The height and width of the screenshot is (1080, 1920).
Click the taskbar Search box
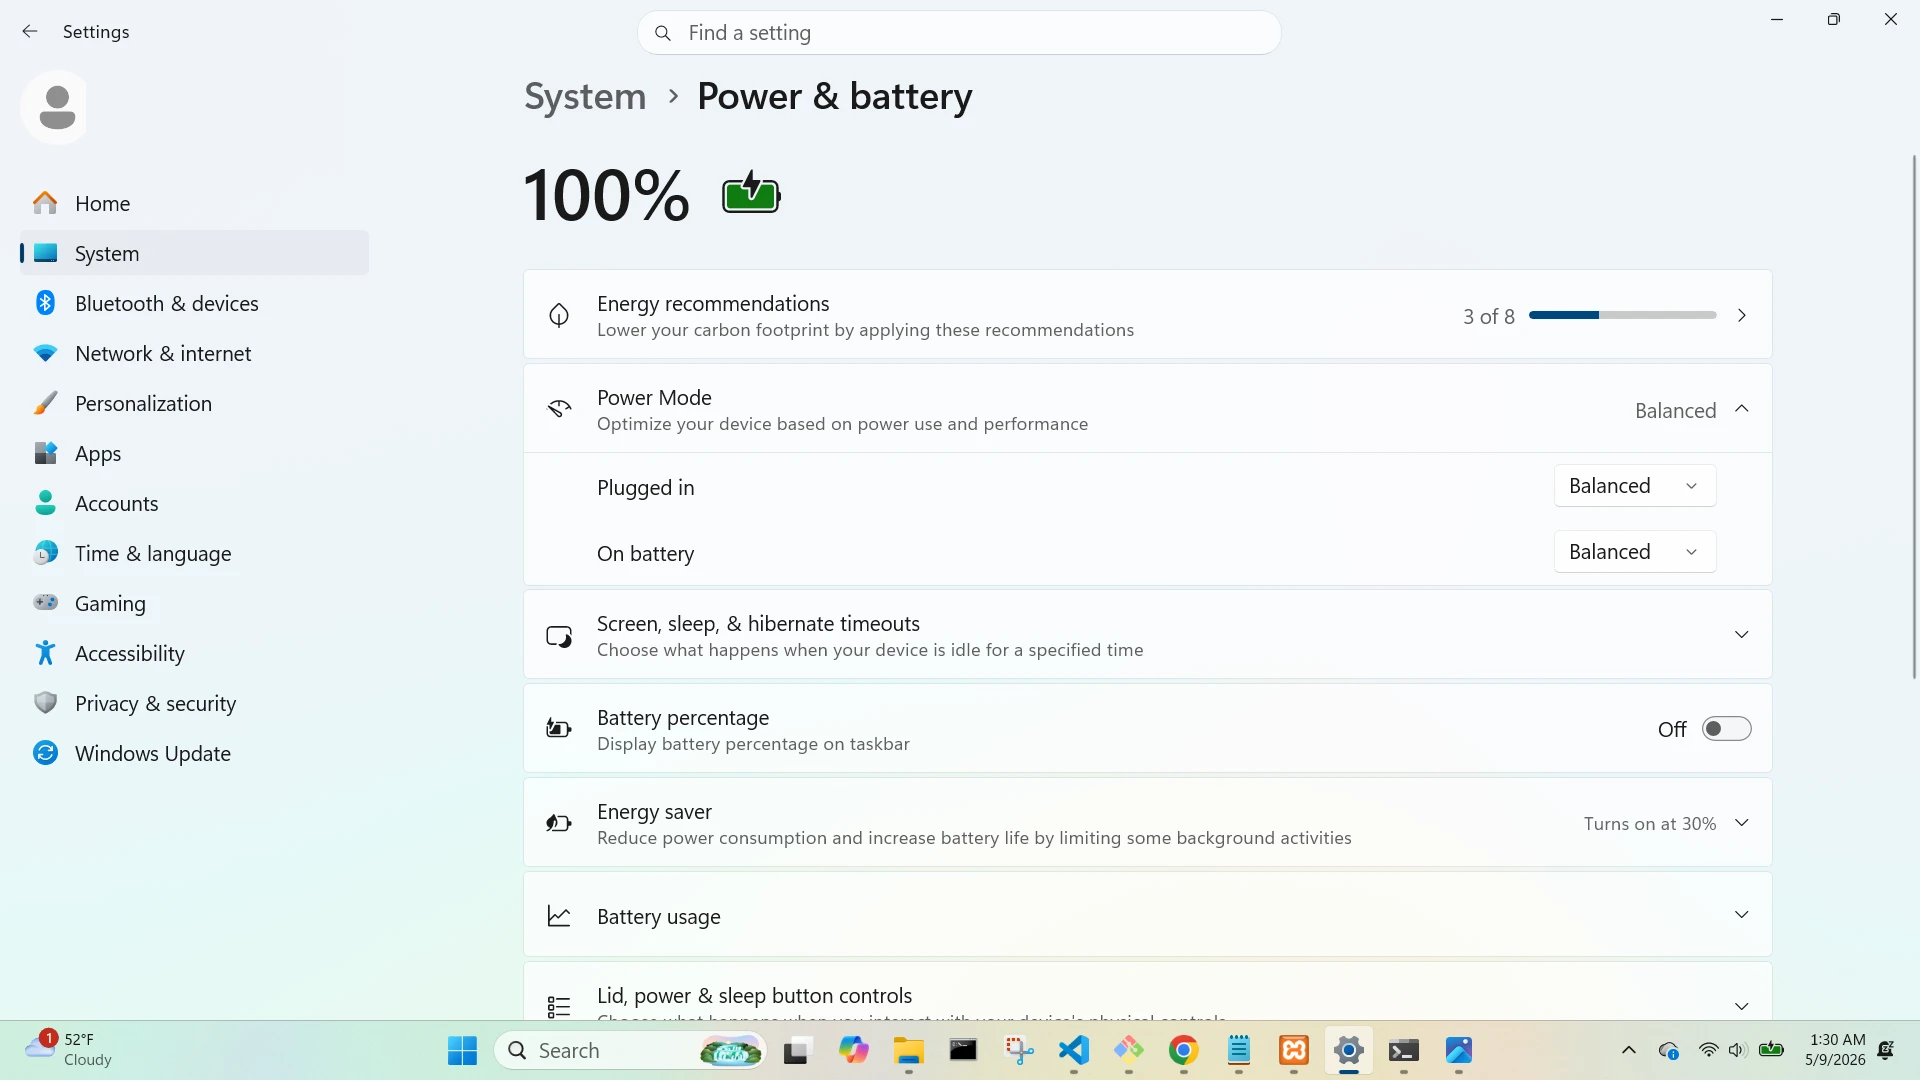pos(631,1051)
